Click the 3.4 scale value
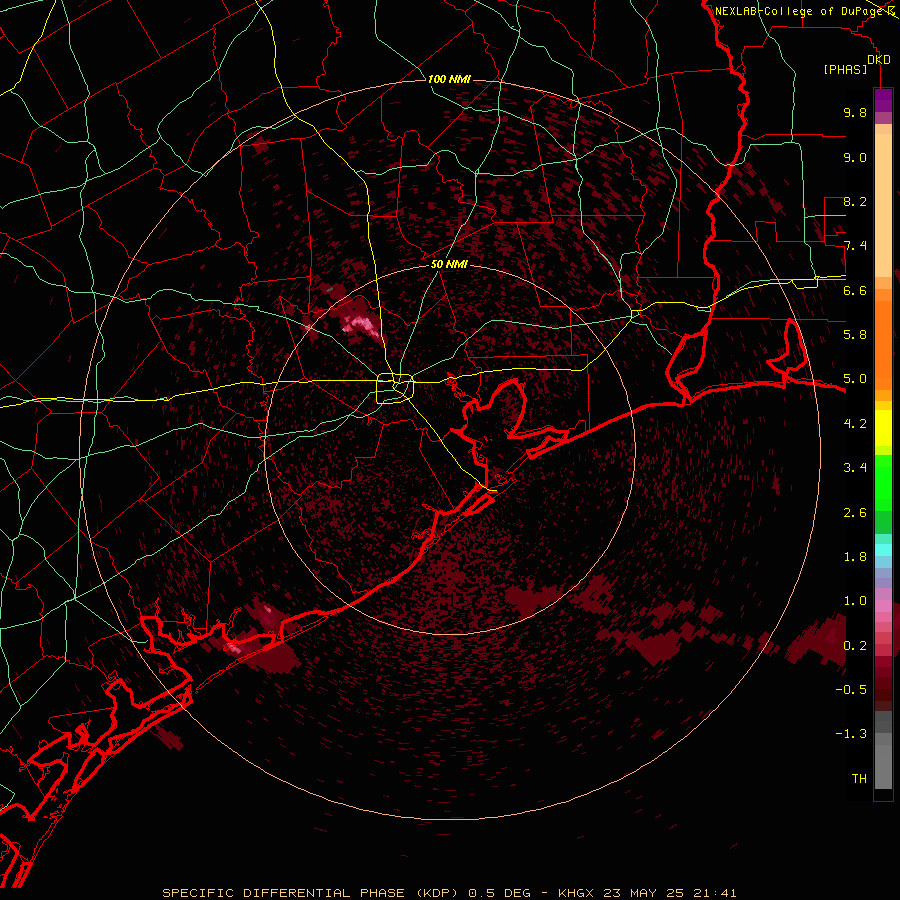Viewport: 900px width, 900px height. tap(855, 468)
